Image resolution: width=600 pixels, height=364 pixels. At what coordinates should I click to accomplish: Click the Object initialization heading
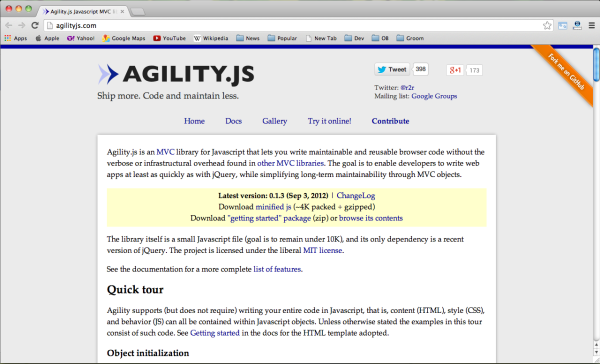pos(148,353)
